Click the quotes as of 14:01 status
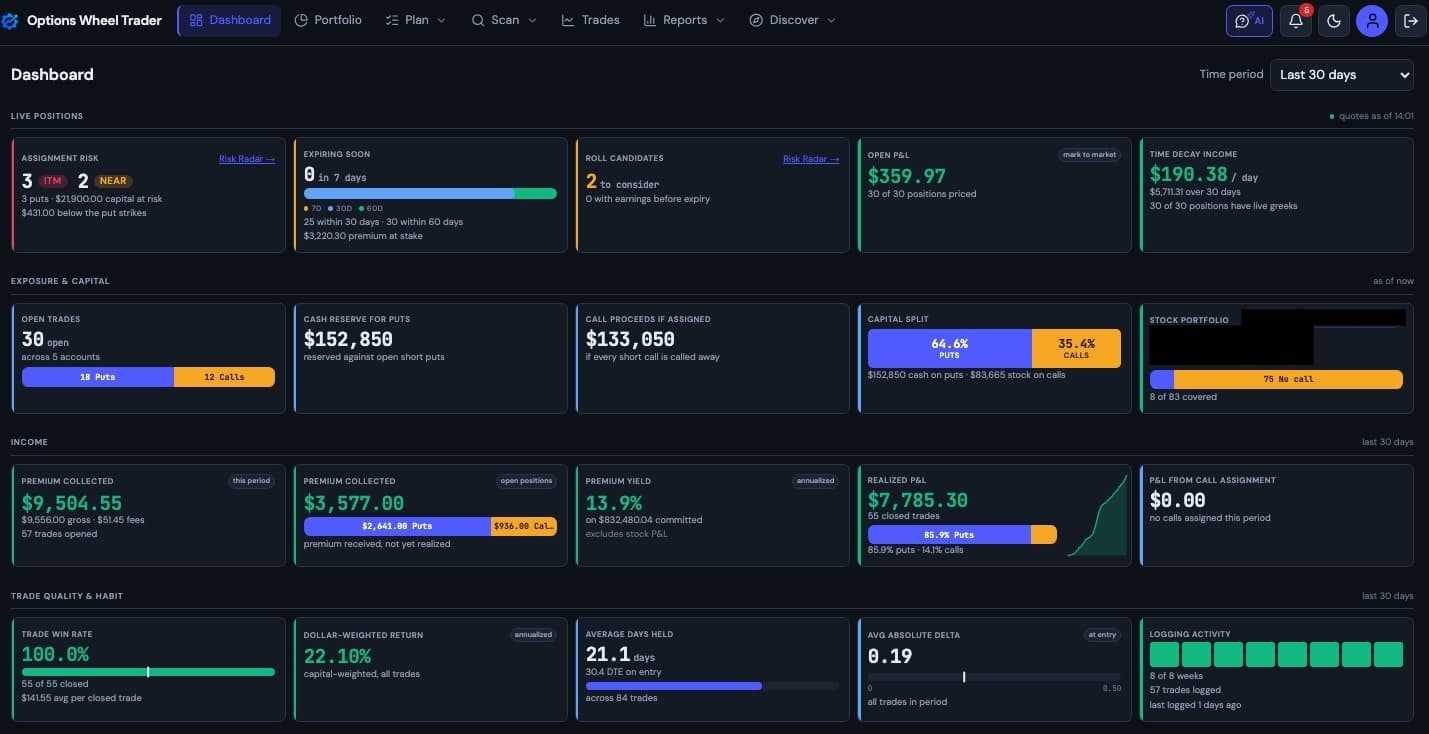 (1372, 116)
